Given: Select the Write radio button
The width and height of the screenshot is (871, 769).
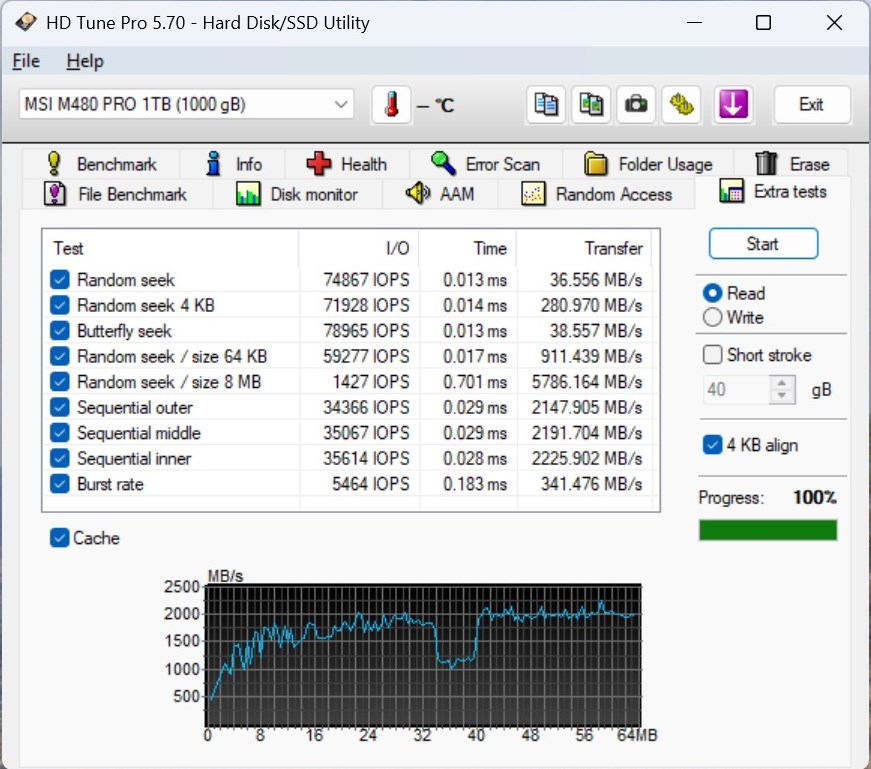Looking at the screenshot, I should point(713,317).
